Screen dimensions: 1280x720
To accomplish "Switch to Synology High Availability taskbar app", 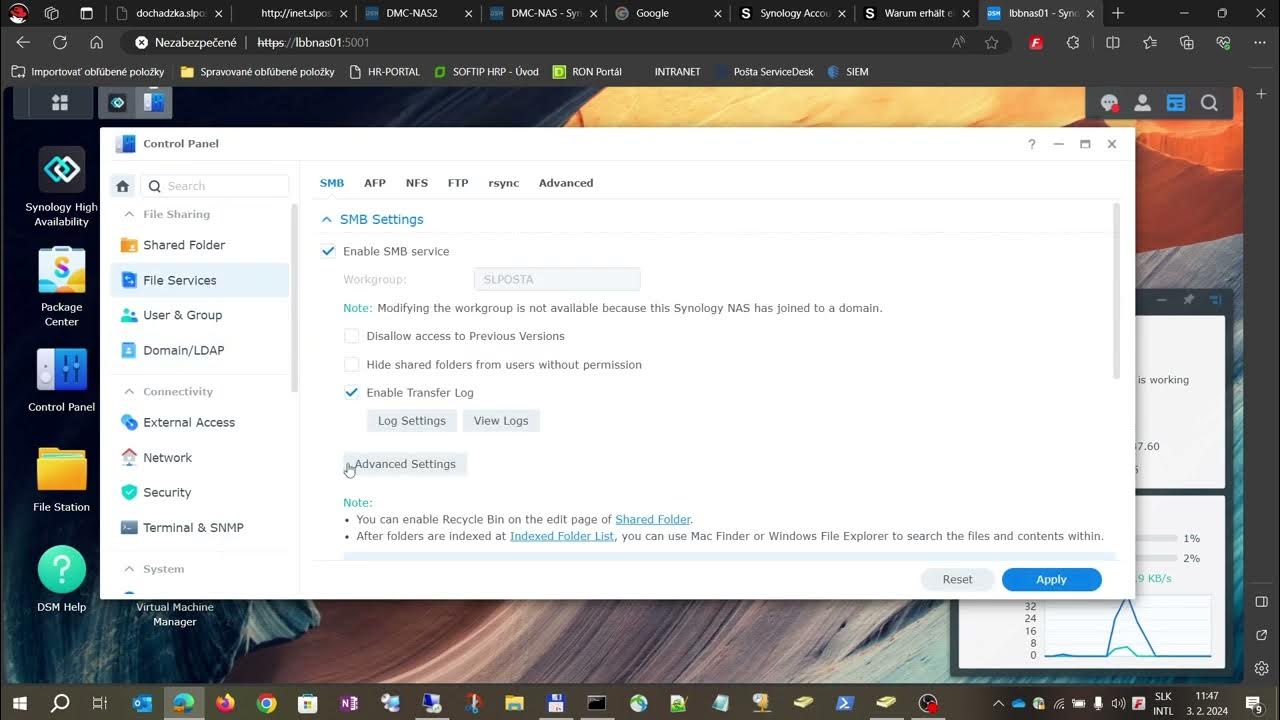I will (x=117, y=102).
